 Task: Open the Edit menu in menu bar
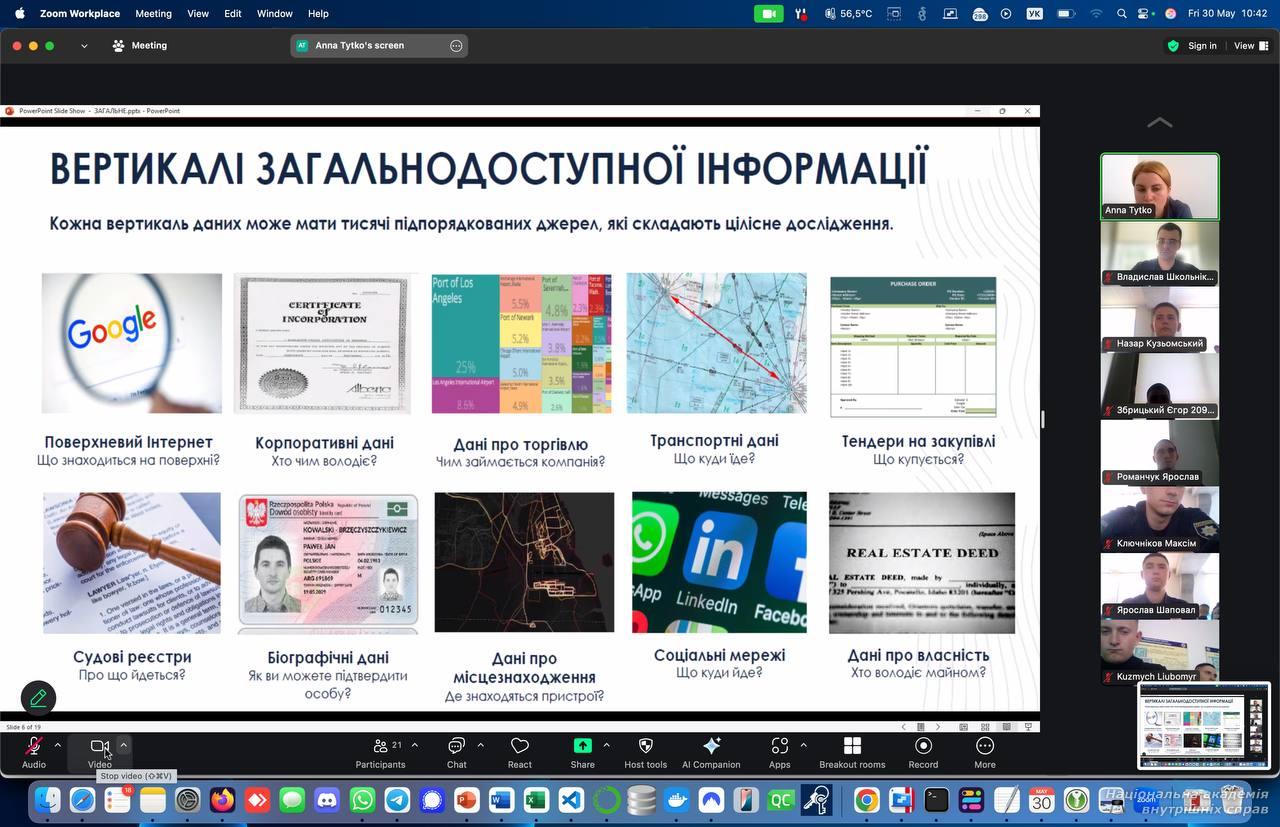(233, 14)
